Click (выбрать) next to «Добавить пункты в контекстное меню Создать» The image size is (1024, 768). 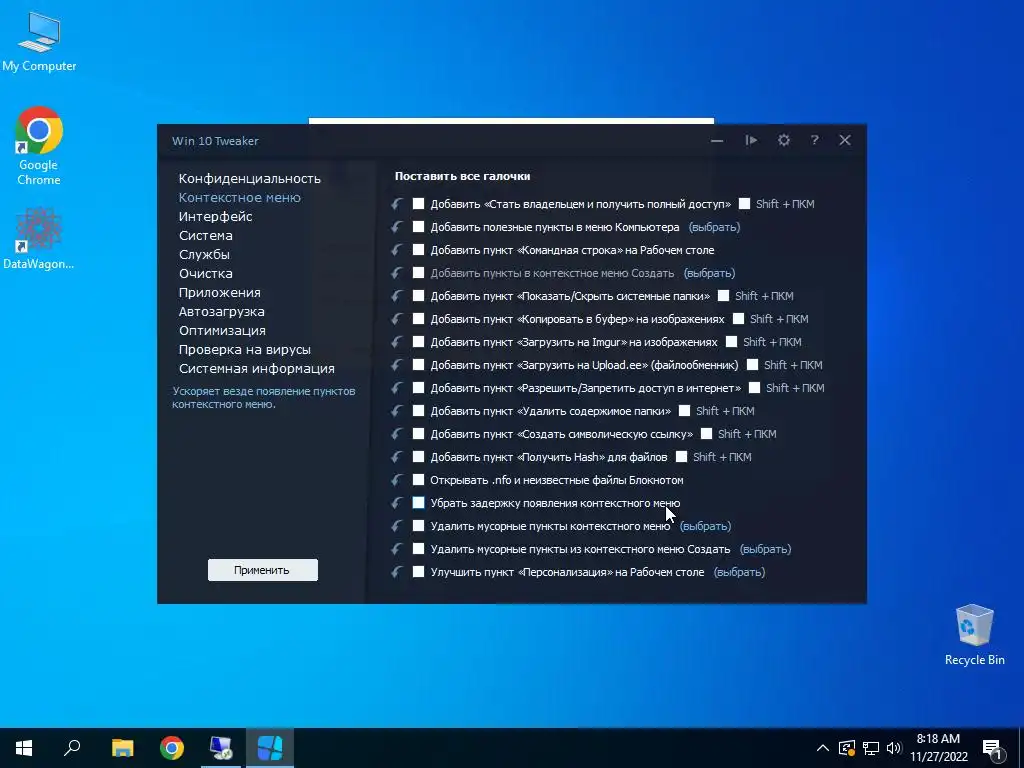coord(709,273)
